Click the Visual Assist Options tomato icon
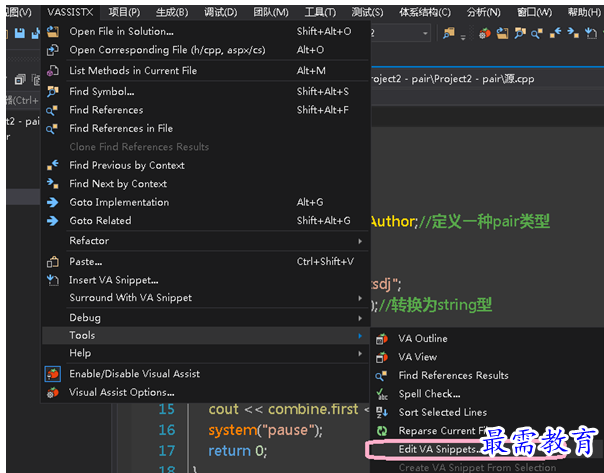604x473 pixels. coord(53,392)
